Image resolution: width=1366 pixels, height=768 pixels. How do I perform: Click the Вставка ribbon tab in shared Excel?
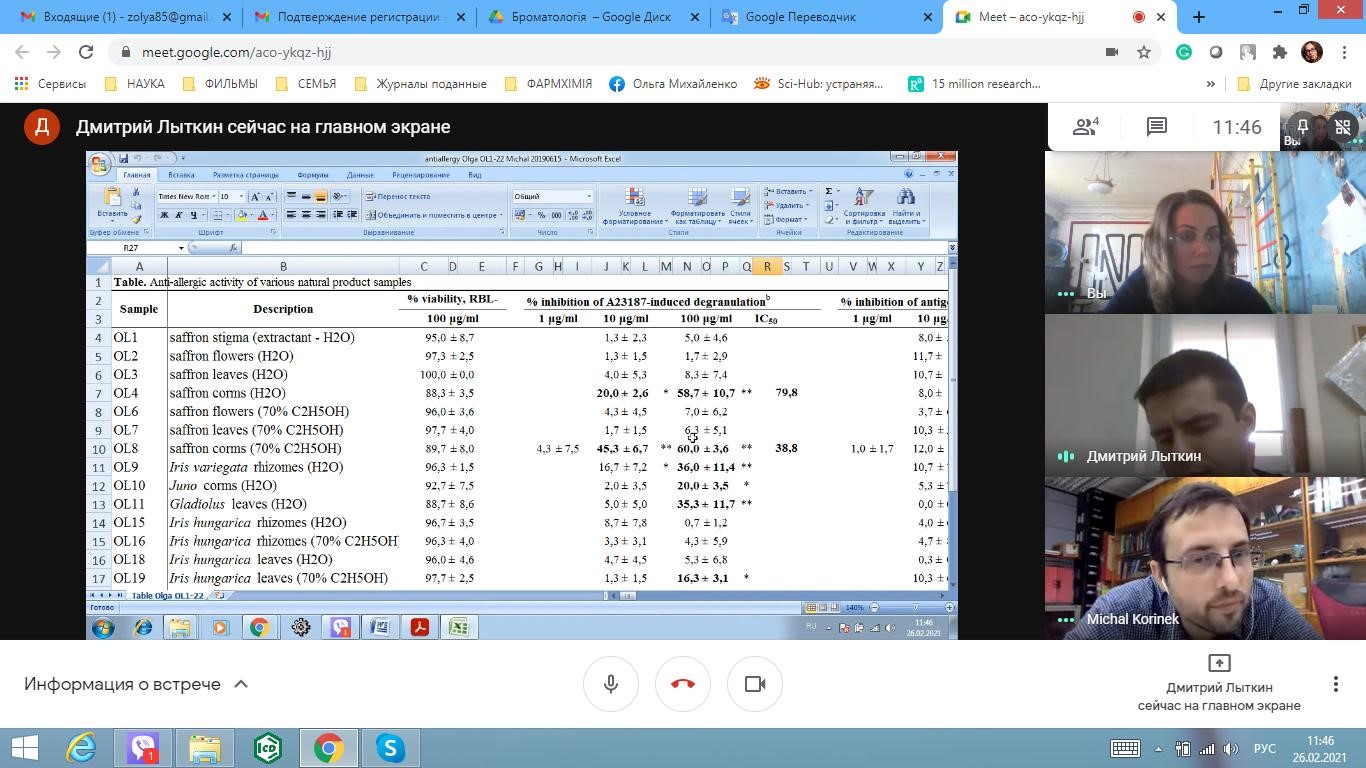tap(181, 175)
